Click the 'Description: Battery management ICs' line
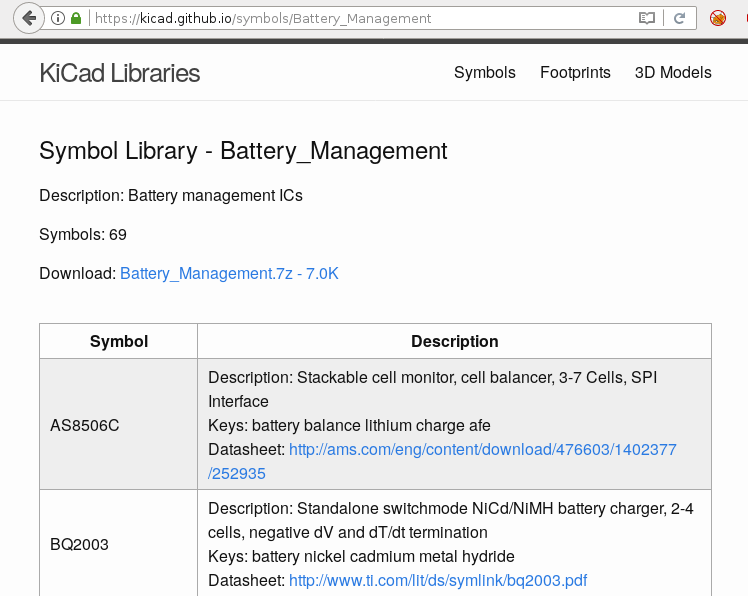This screenshot has height=596, width=748. tap(171, 196)
